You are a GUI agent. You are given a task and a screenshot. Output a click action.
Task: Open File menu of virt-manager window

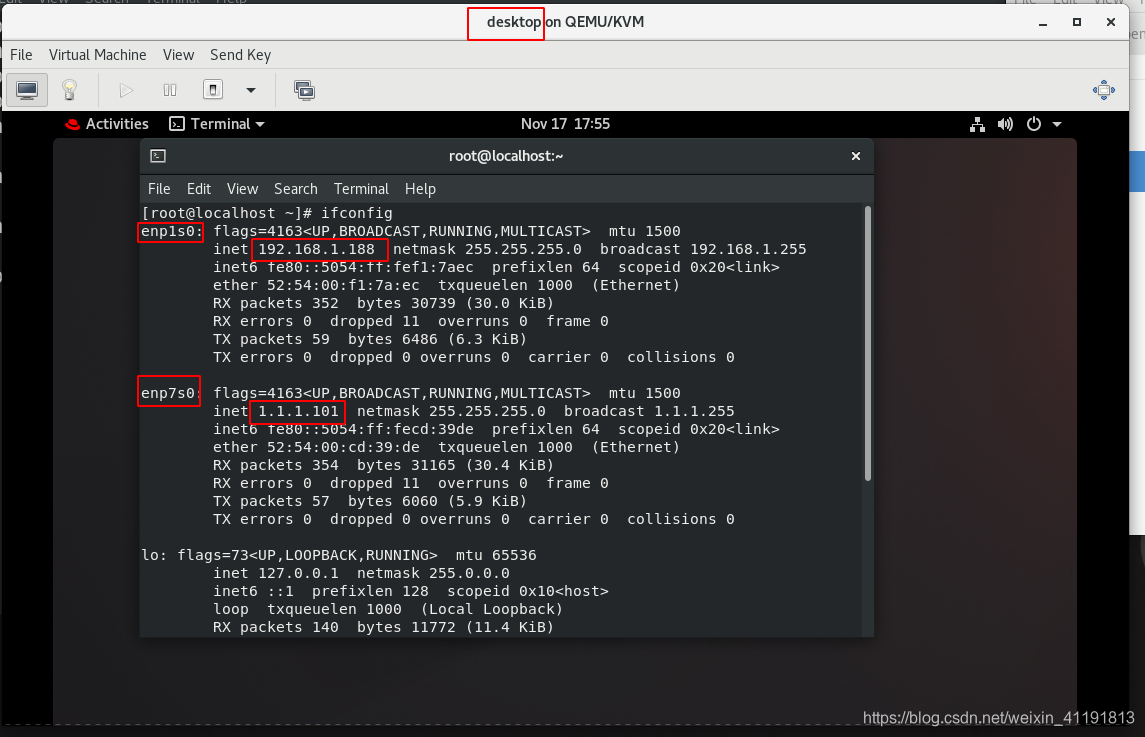(21, 55)
